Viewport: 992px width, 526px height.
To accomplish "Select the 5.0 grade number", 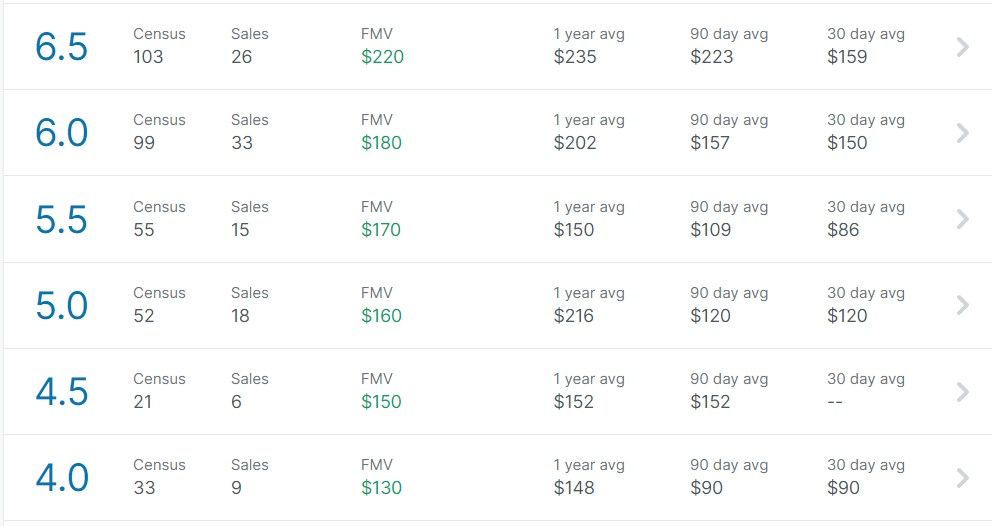I will [x=61, y=306].
